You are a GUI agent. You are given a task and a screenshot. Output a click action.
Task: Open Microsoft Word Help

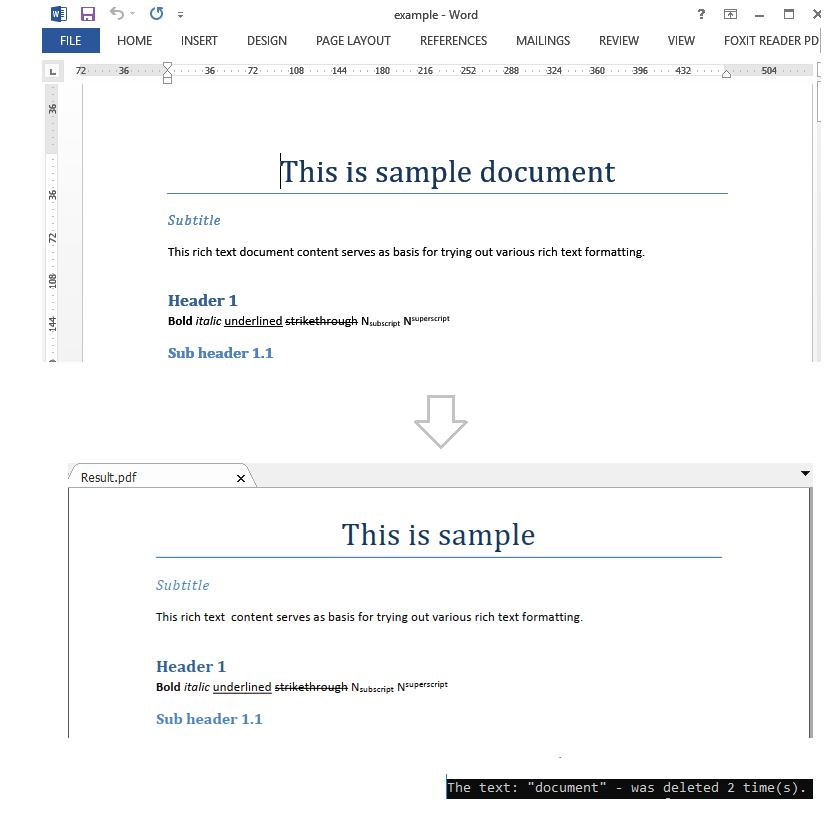click(701, 14)
